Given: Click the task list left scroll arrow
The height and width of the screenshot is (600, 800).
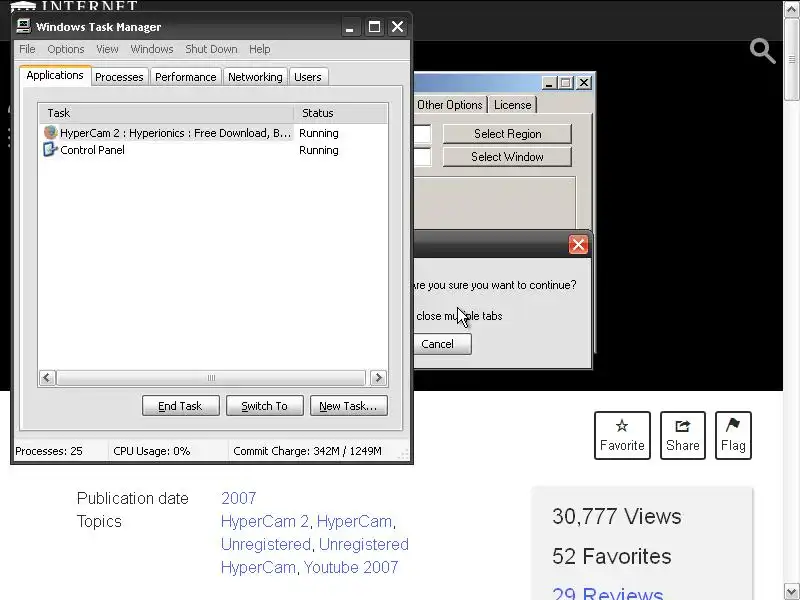Looking at the screenshot, I should (47, 378).
